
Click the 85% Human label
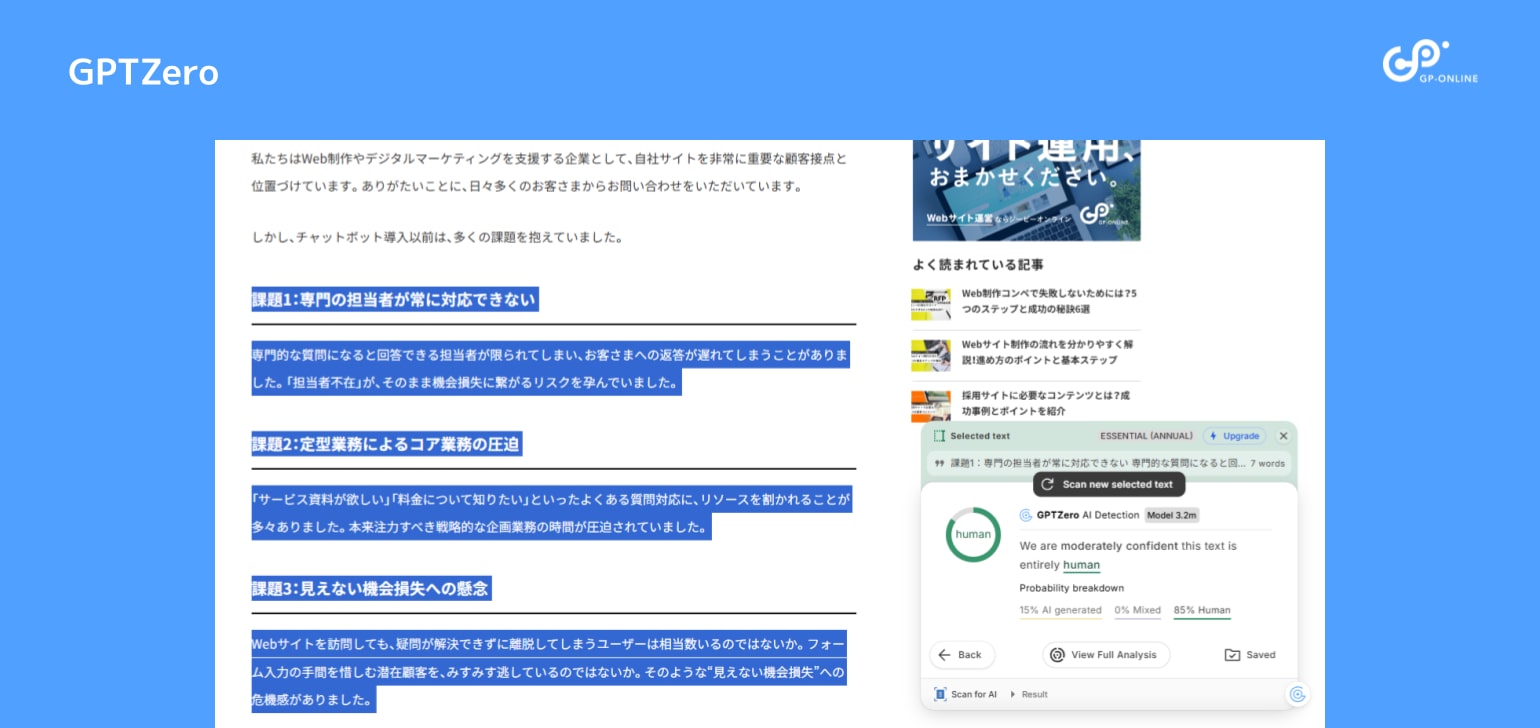coord(1202,610)
